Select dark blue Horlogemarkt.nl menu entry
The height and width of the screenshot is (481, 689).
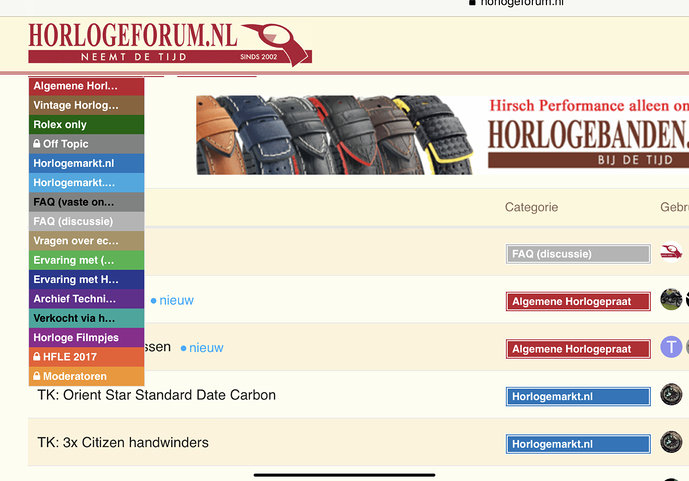(x=86, y=163)
